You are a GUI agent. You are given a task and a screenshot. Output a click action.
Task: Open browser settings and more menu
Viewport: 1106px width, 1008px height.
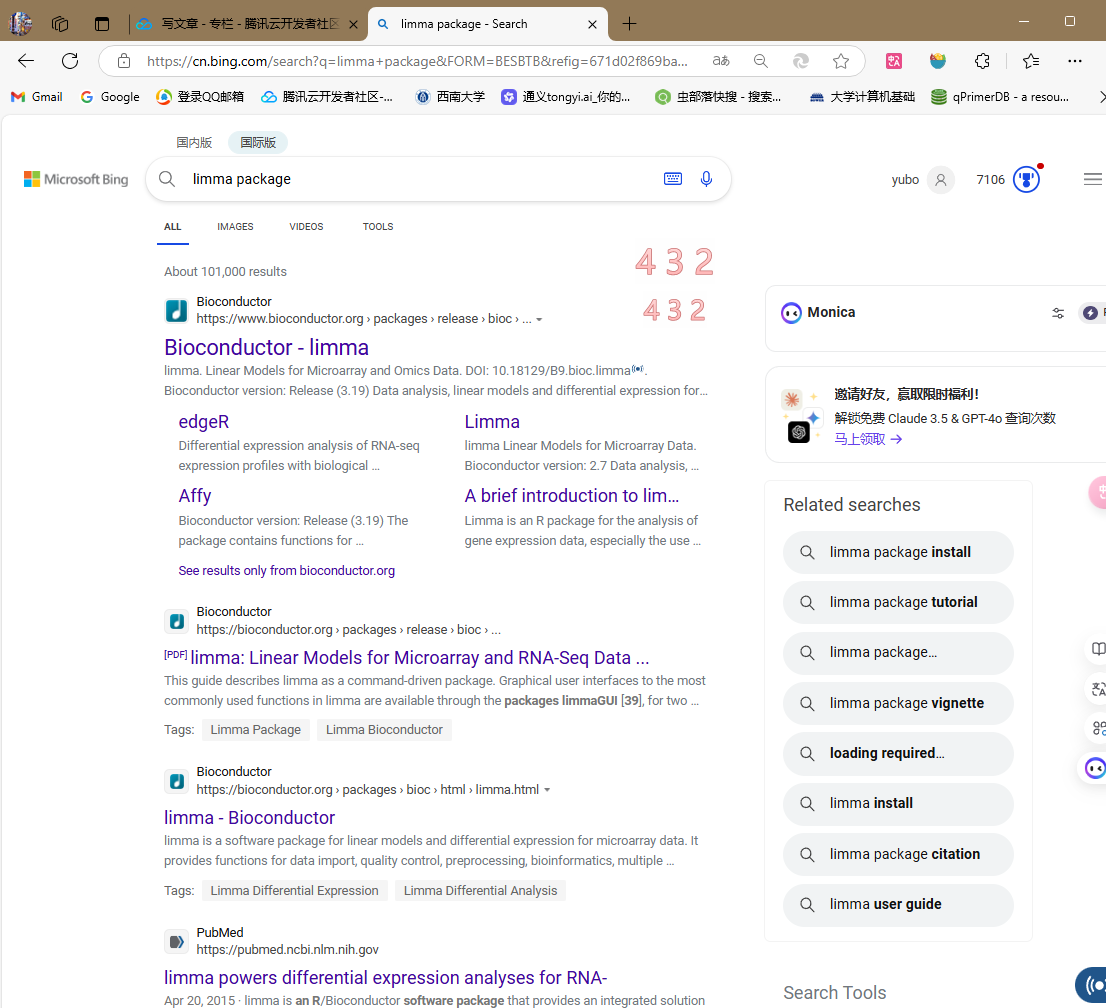1075,61
